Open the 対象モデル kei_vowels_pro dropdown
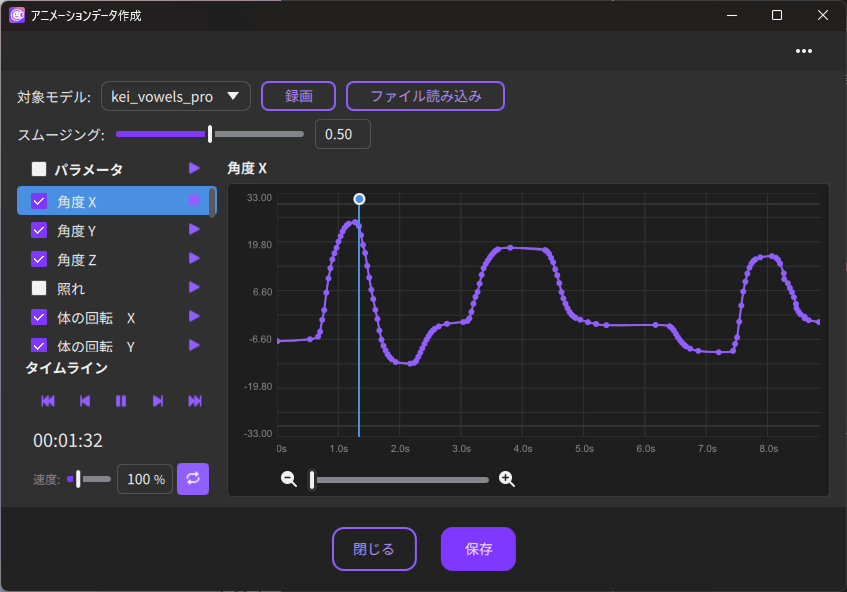The width and height of the screenshot is (847, 592). coord(175,96)
